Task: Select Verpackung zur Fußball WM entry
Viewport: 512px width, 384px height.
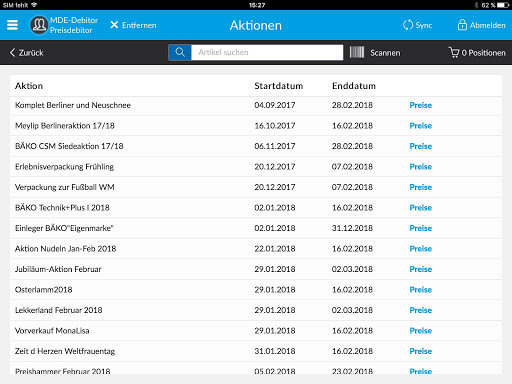Action: (x=65, y=187)
